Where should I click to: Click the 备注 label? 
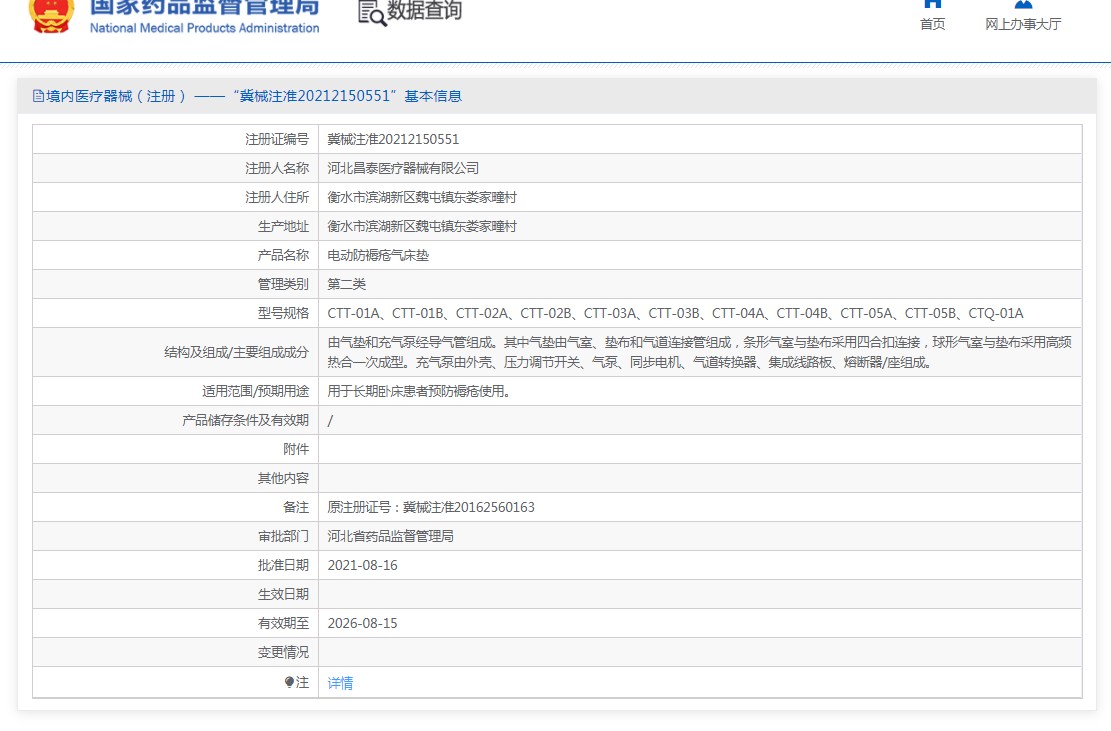pos(296,507)
